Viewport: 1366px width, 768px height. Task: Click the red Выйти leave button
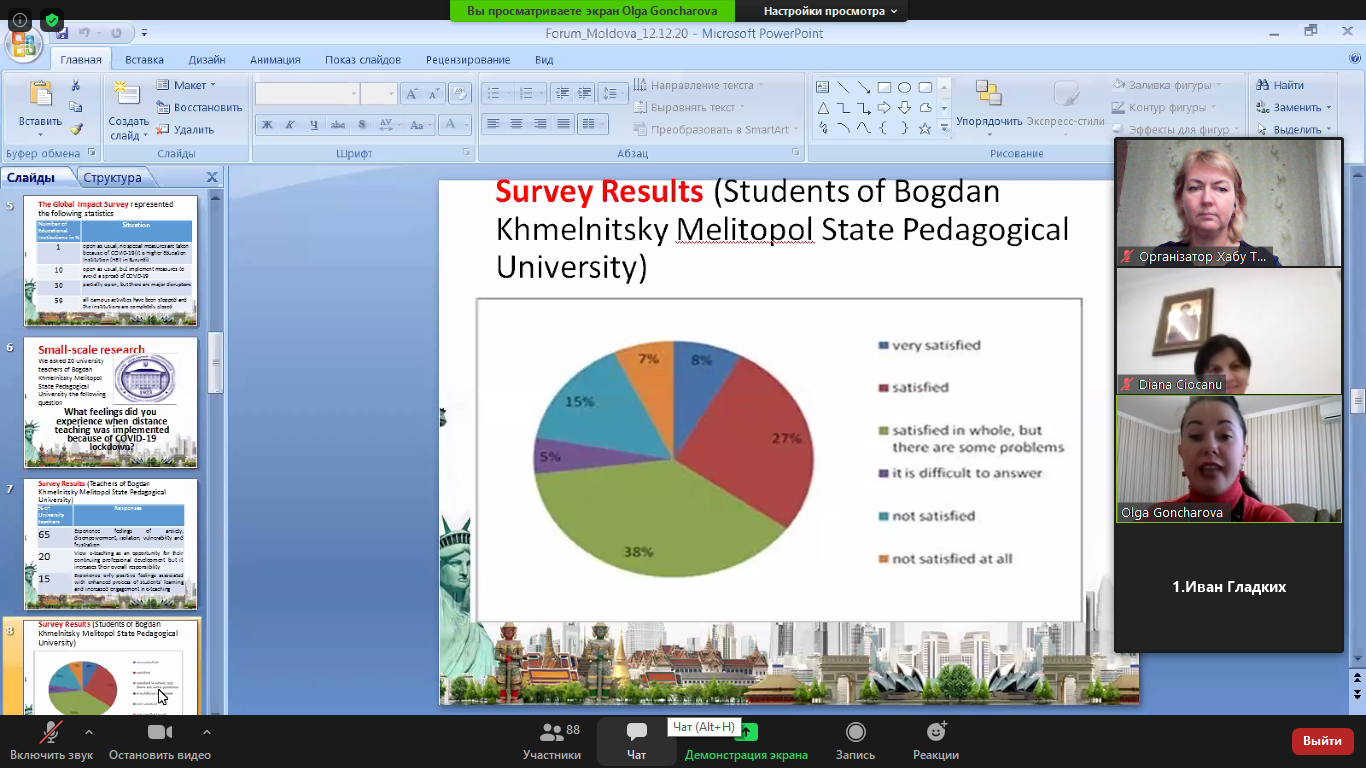click(x=1322, y=741)
